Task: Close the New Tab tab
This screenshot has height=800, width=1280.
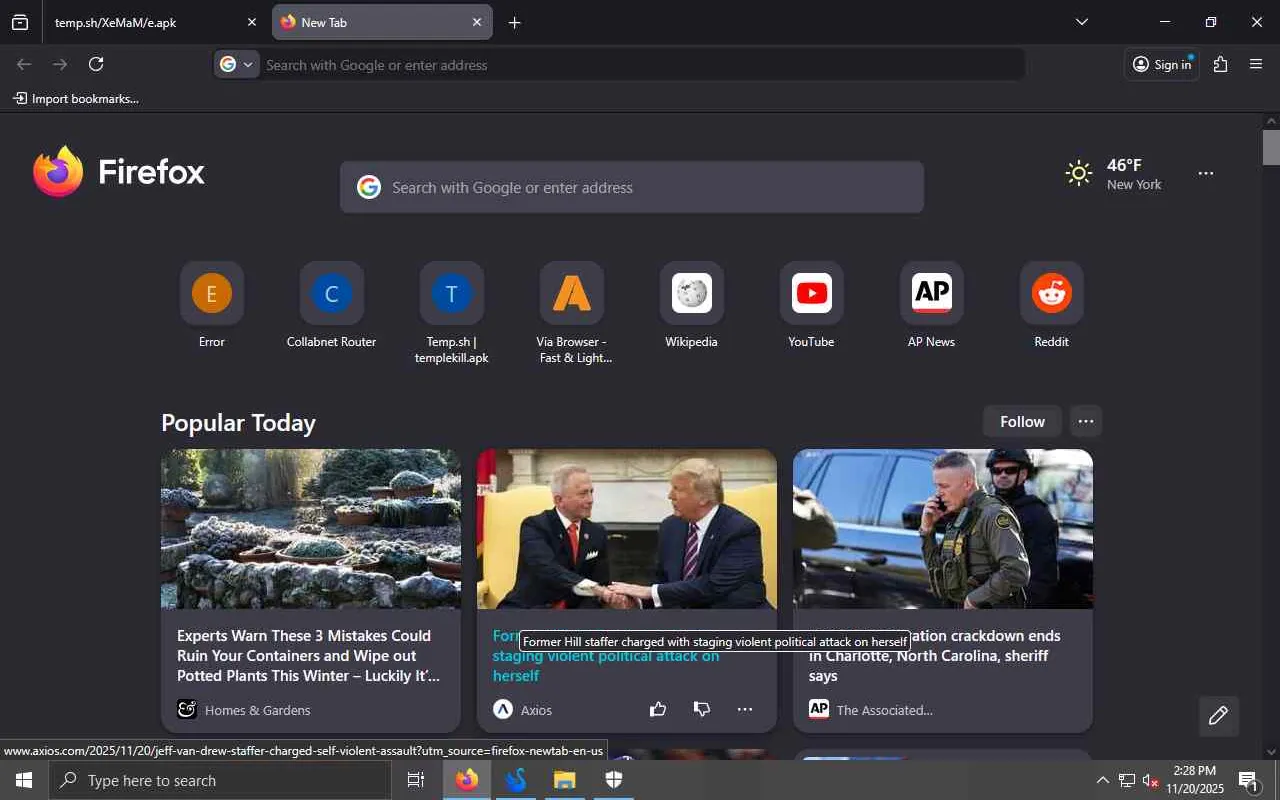Action: (476, 22)
